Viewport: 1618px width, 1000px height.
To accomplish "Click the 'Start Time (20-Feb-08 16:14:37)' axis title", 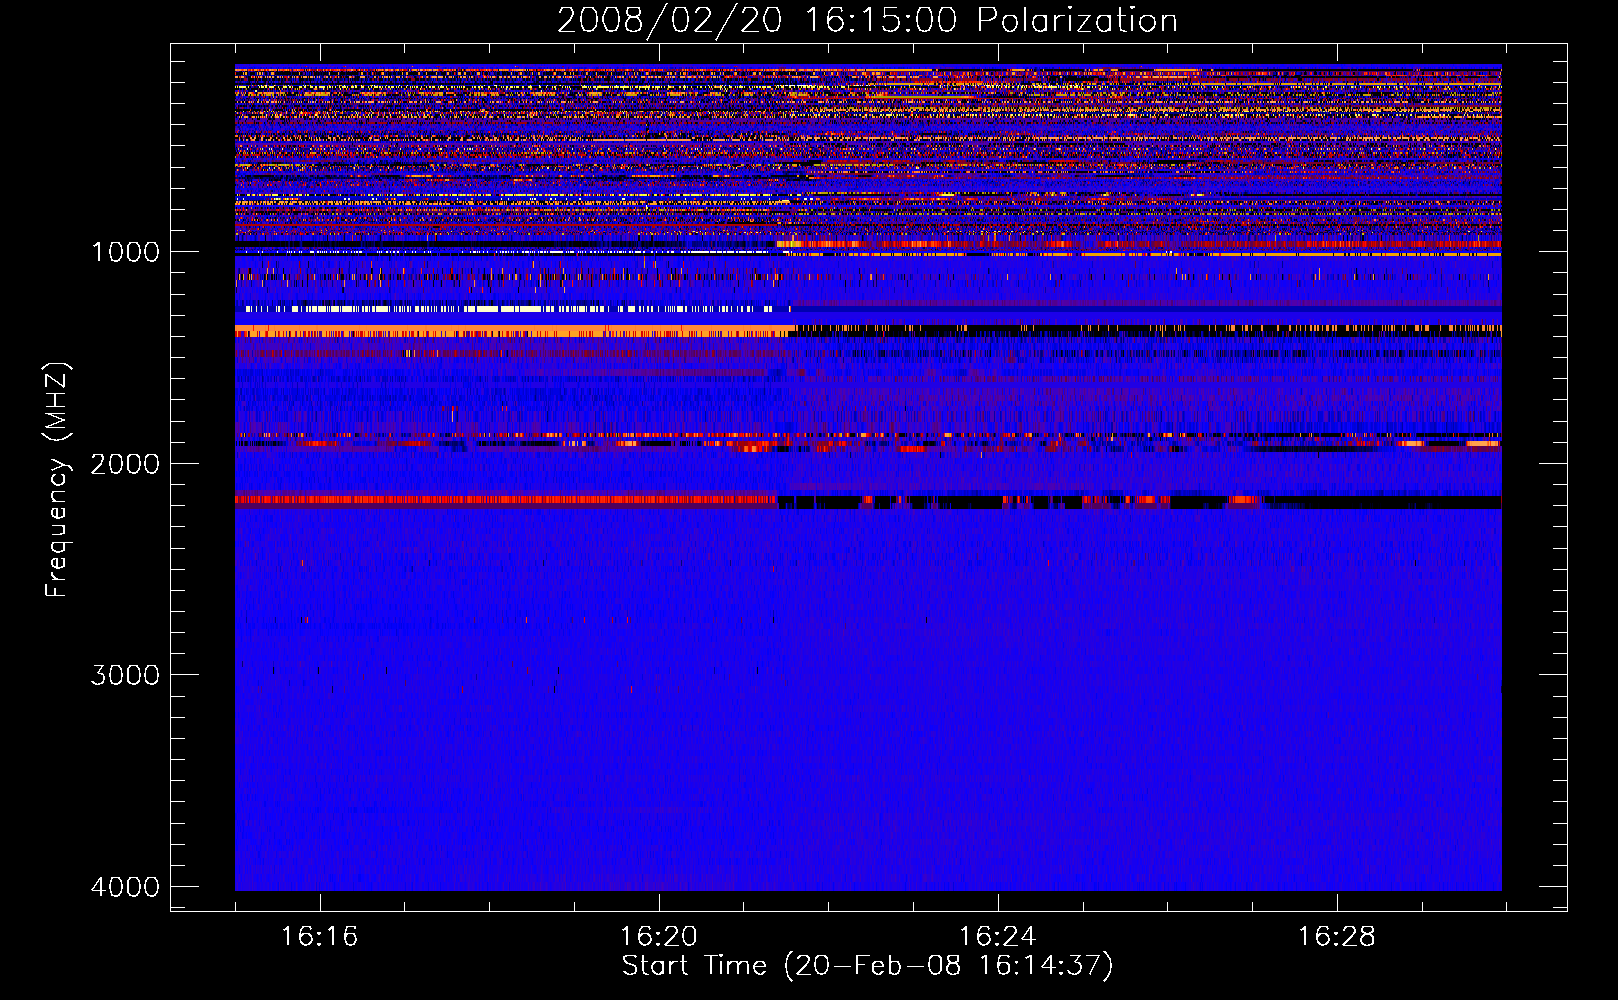I will pyautogui.click(x=867, y=966).
